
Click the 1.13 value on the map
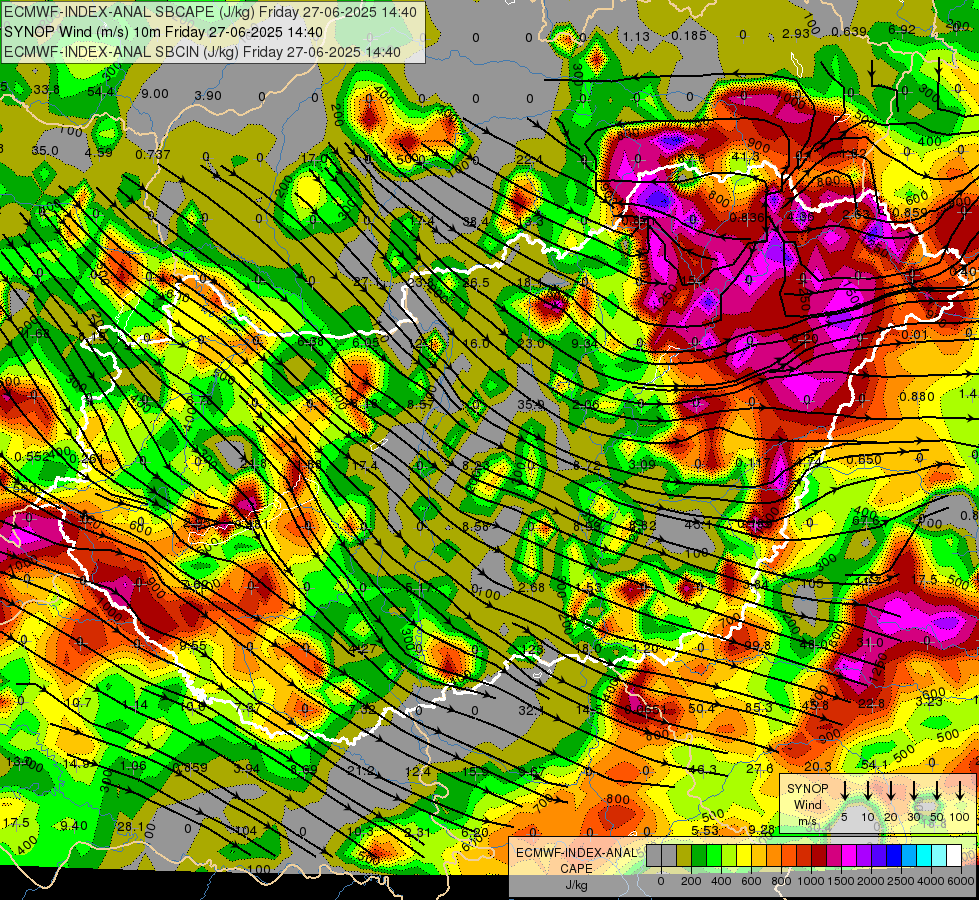(x=636, y=37)
